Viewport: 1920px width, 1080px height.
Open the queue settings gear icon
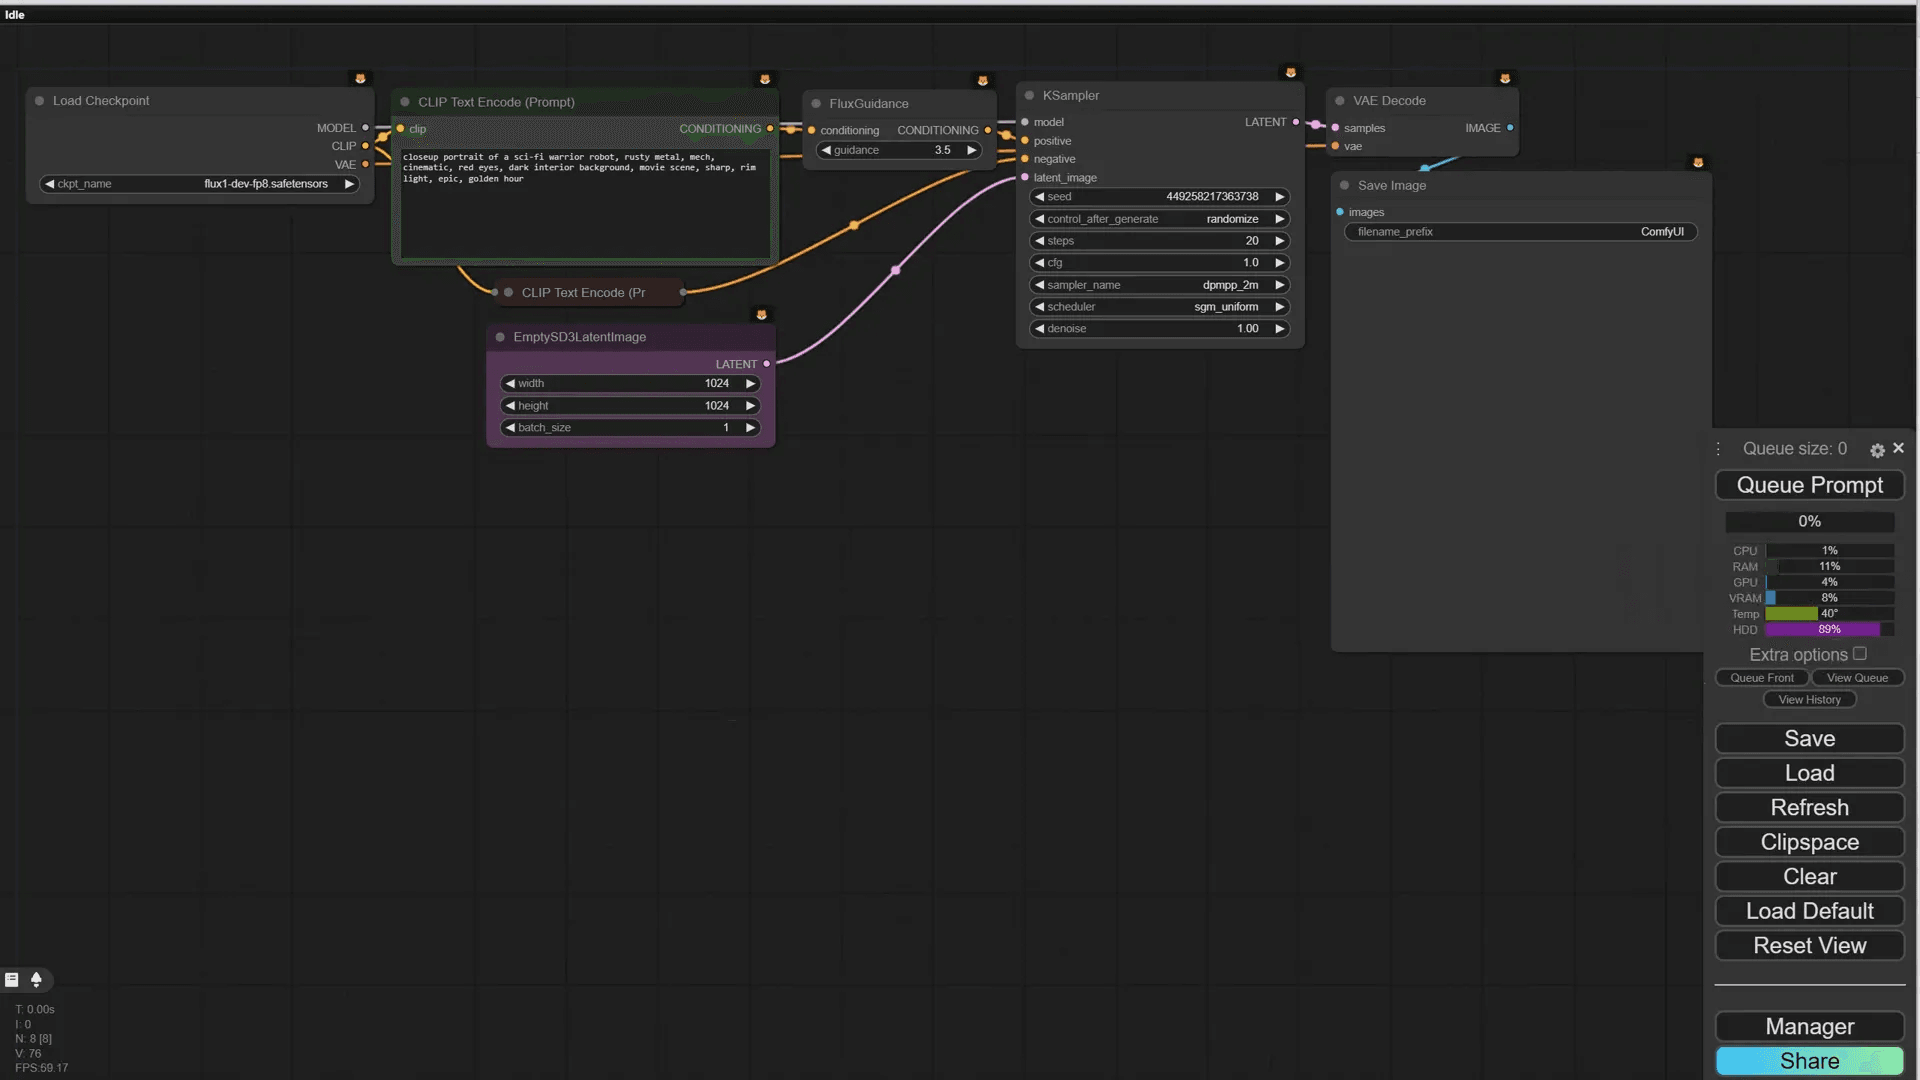click(1877, 450)
